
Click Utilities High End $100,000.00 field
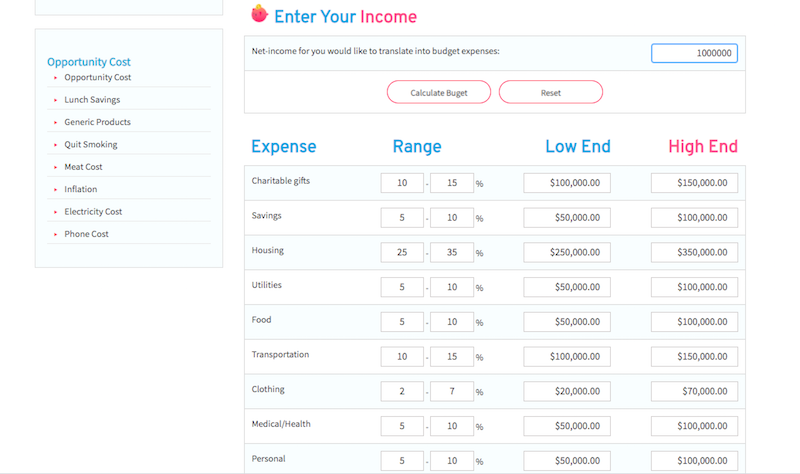click(x=694, y=287)
